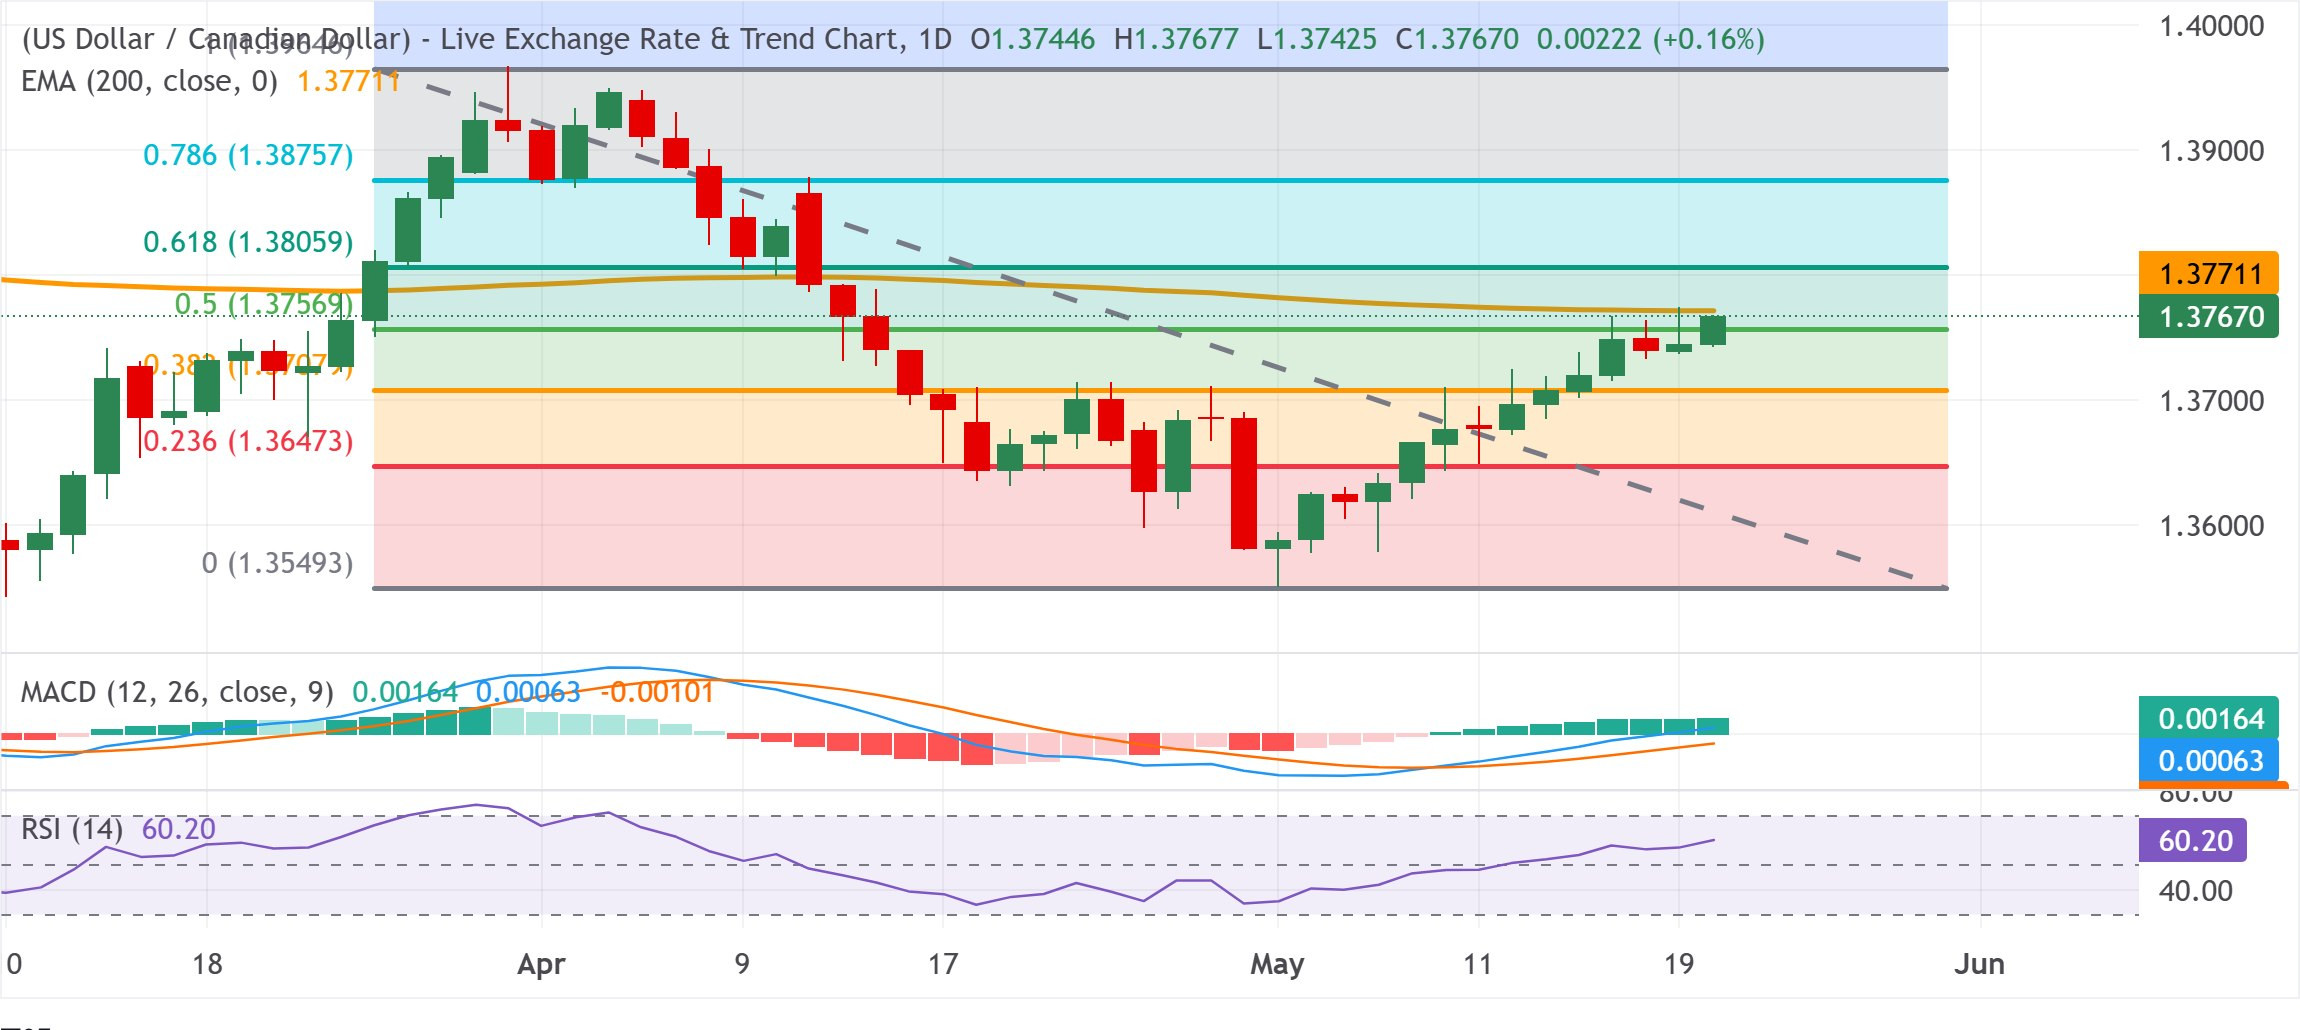Click the 1.40000 price scale label
The image size is (2300, 1030).
pos(2211,26)
